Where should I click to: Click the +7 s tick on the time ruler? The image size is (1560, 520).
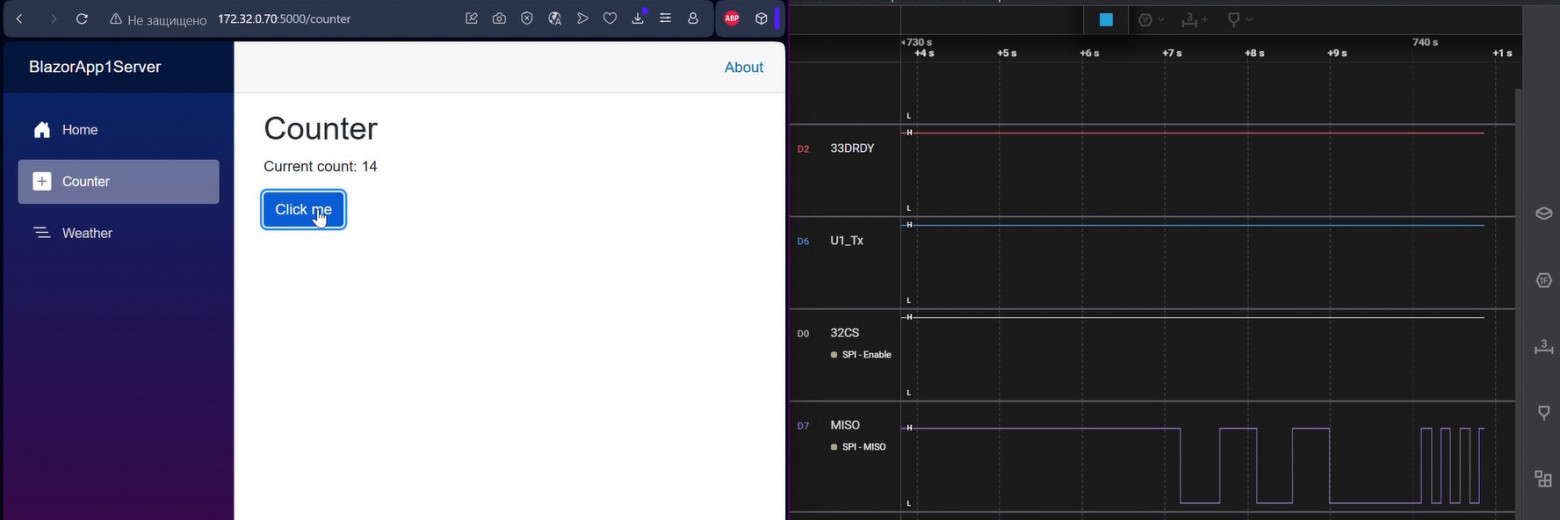click(1172, 53)
